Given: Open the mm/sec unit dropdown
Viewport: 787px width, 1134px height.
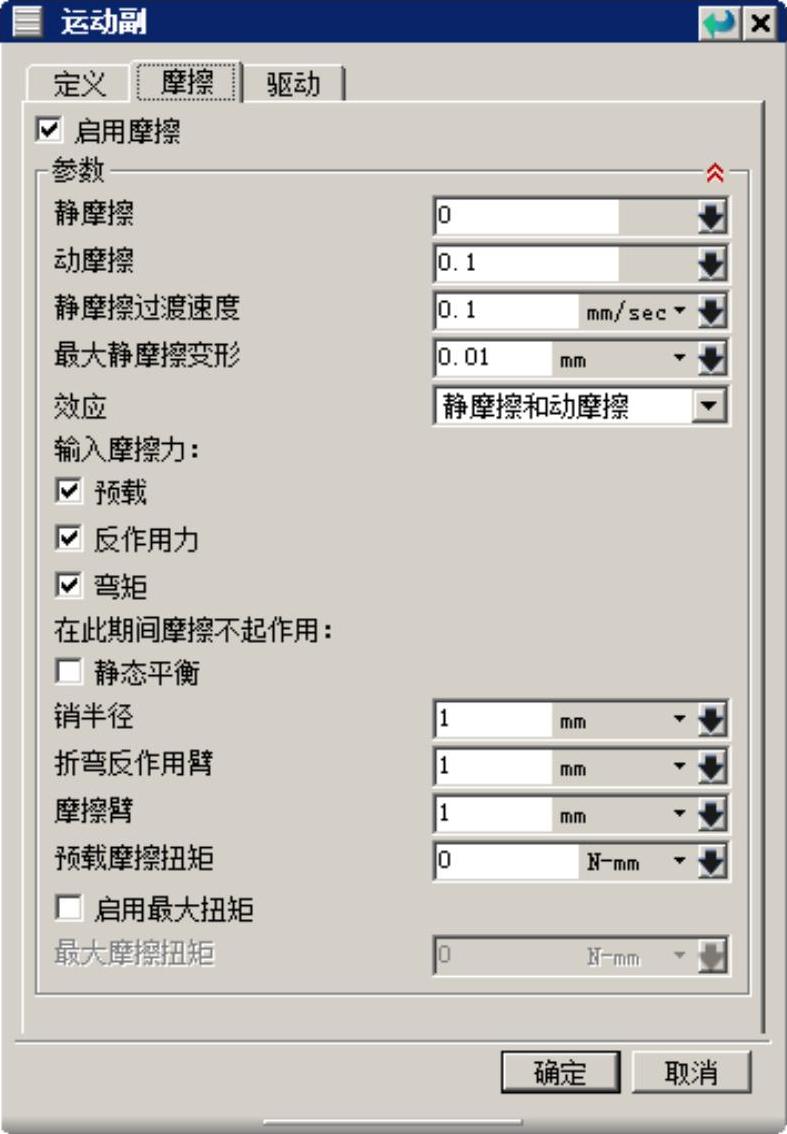Looking at the screenshot, I should (x=680, y=311).
